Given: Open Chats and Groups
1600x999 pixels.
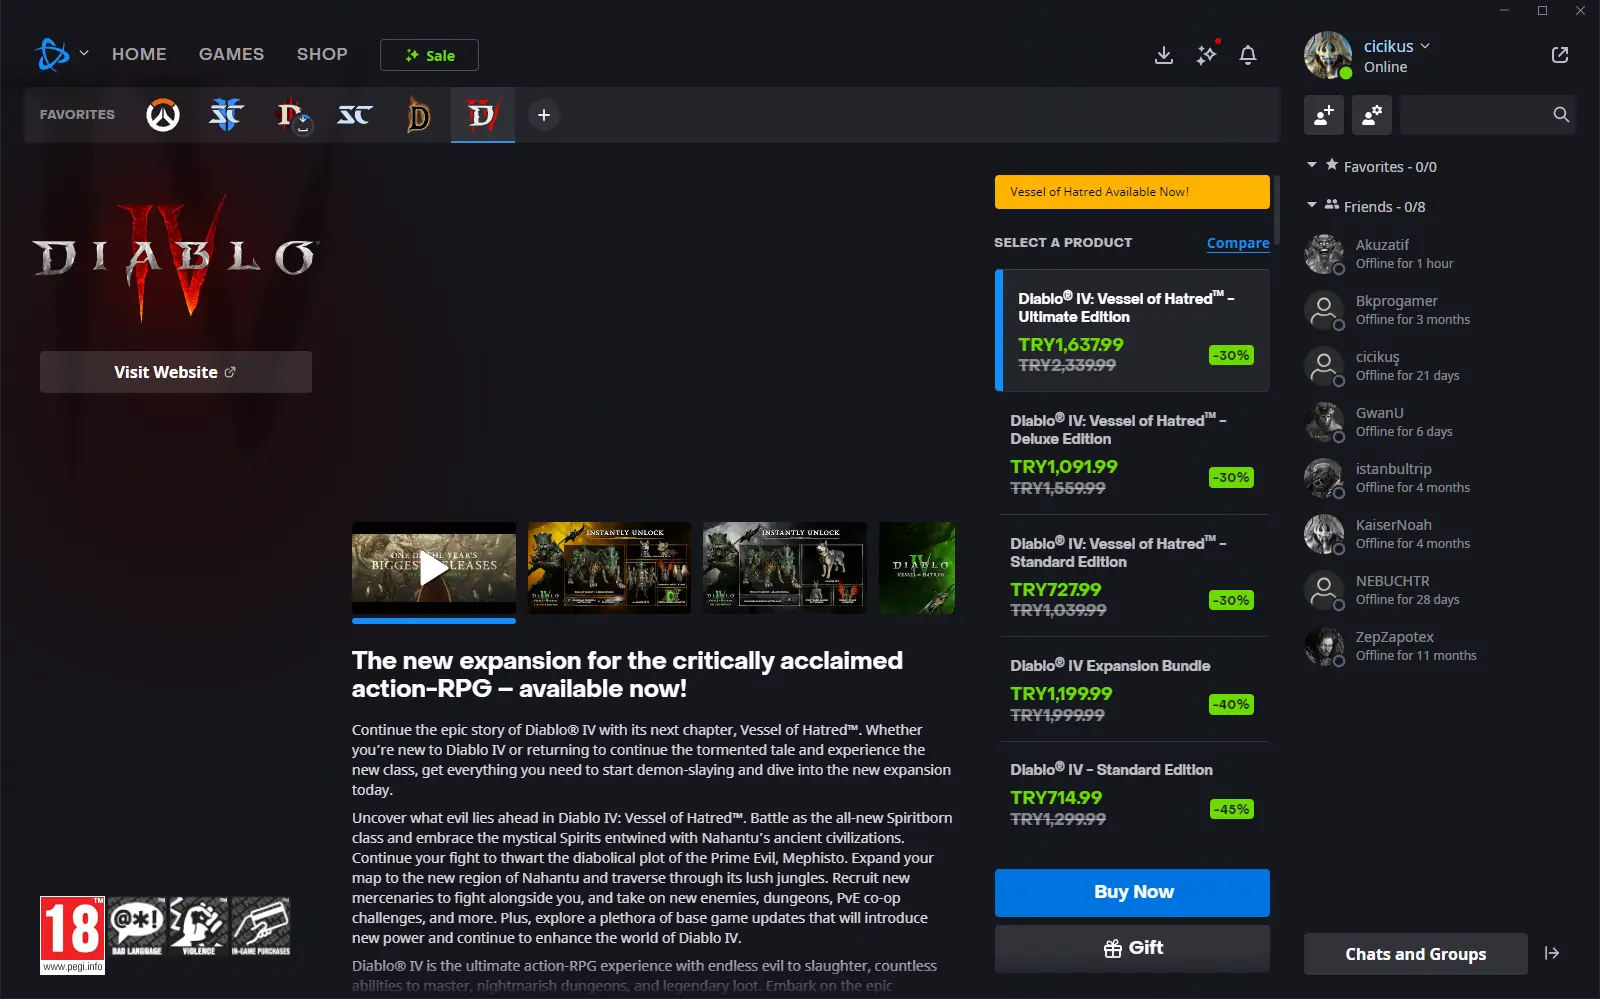Looking at the screenshot, I should (1415, 954).
